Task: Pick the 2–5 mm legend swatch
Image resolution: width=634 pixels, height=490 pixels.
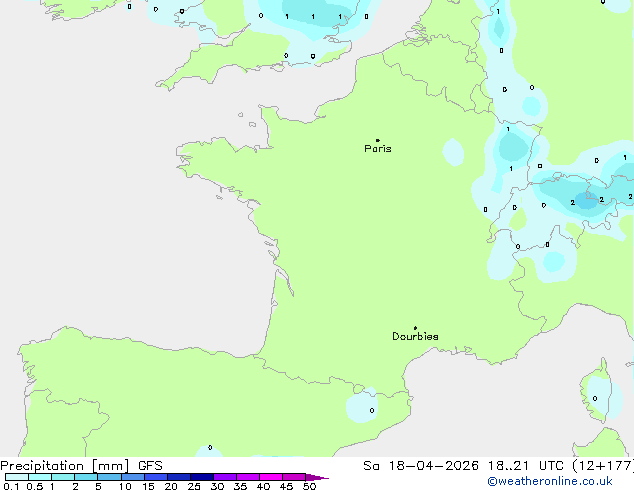Action: click(86, 477)
